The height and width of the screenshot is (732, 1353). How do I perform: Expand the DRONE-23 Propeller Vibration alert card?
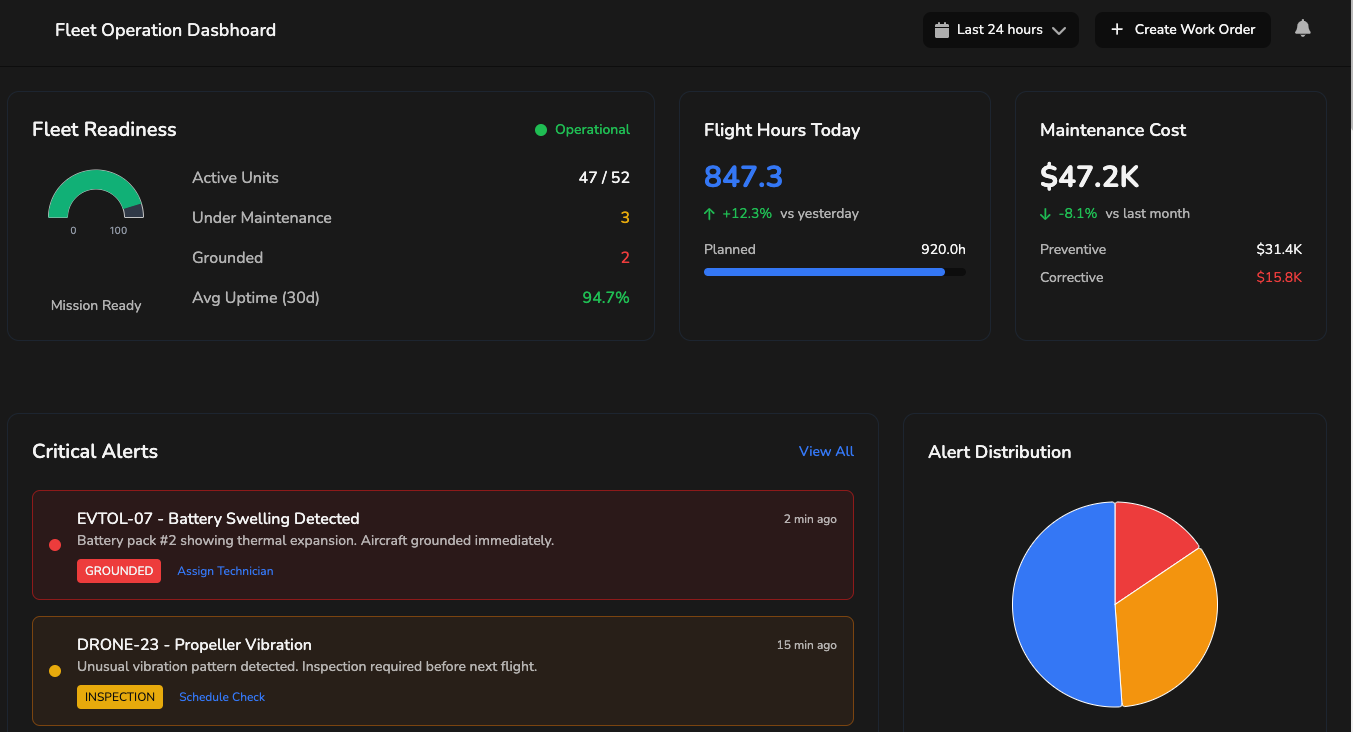[443, 671]
